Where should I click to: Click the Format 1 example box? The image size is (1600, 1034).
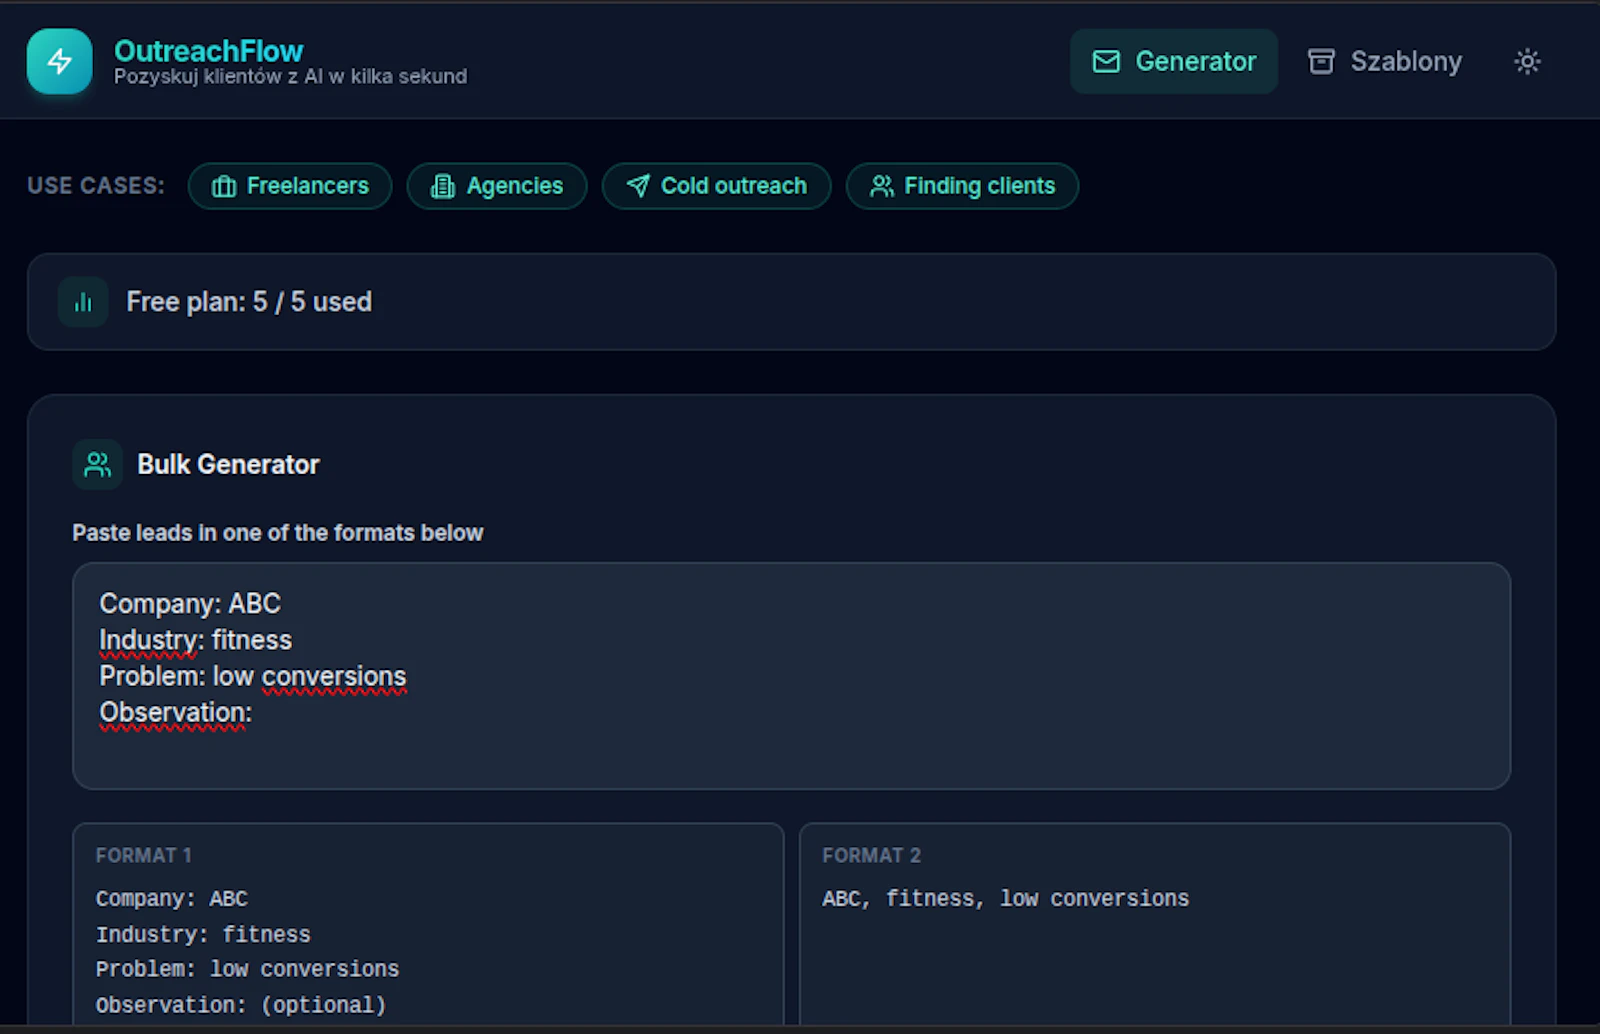[428, 930]
